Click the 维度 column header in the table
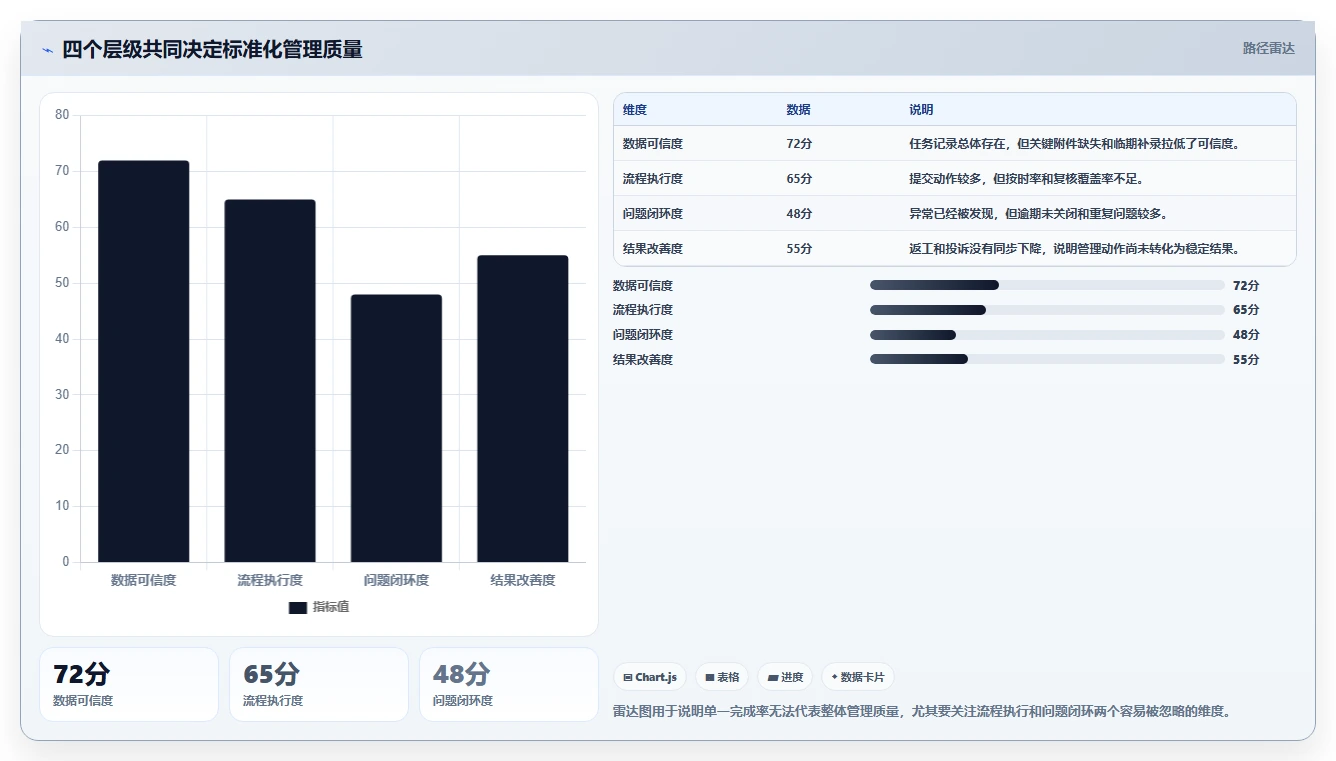Viewport: 1336px width, 761px height. [635, 110]
